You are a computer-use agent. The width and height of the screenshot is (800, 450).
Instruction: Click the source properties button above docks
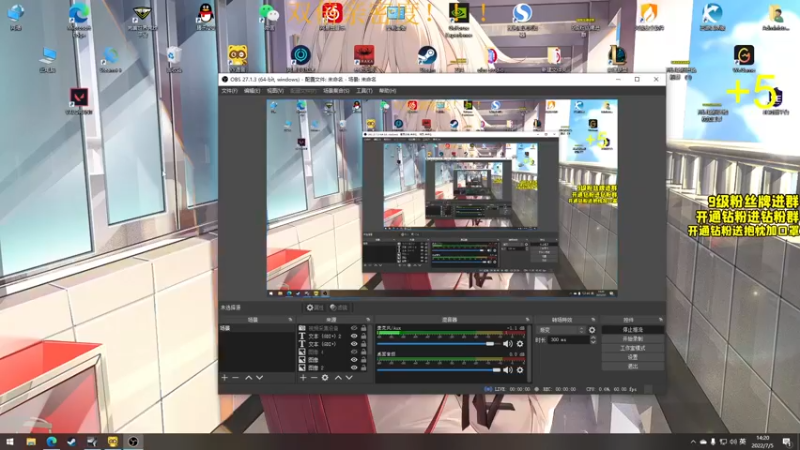(x=315, y=308)
